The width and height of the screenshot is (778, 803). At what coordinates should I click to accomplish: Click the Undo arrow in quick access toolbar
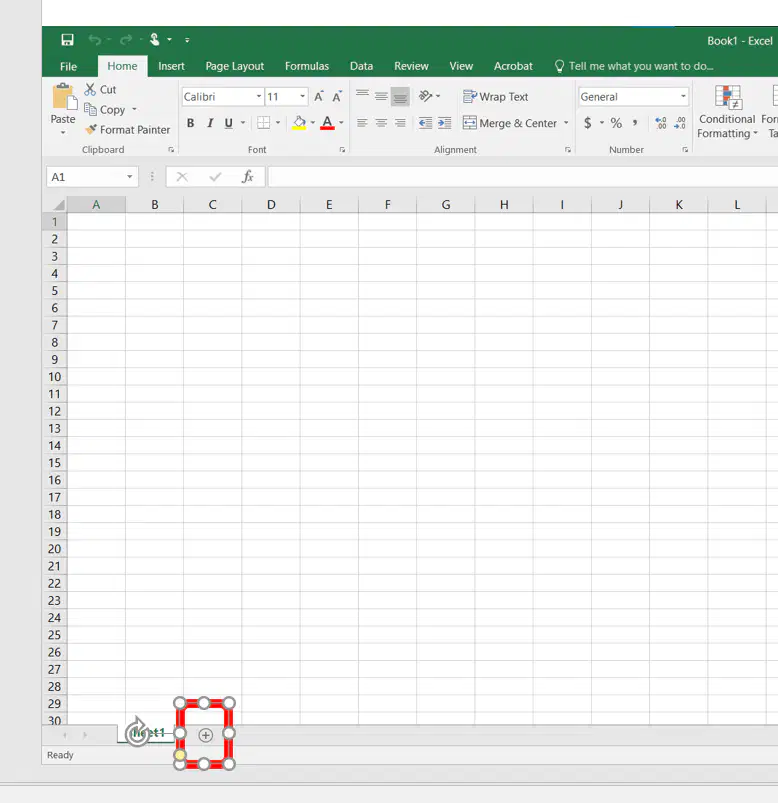point(94,39)
